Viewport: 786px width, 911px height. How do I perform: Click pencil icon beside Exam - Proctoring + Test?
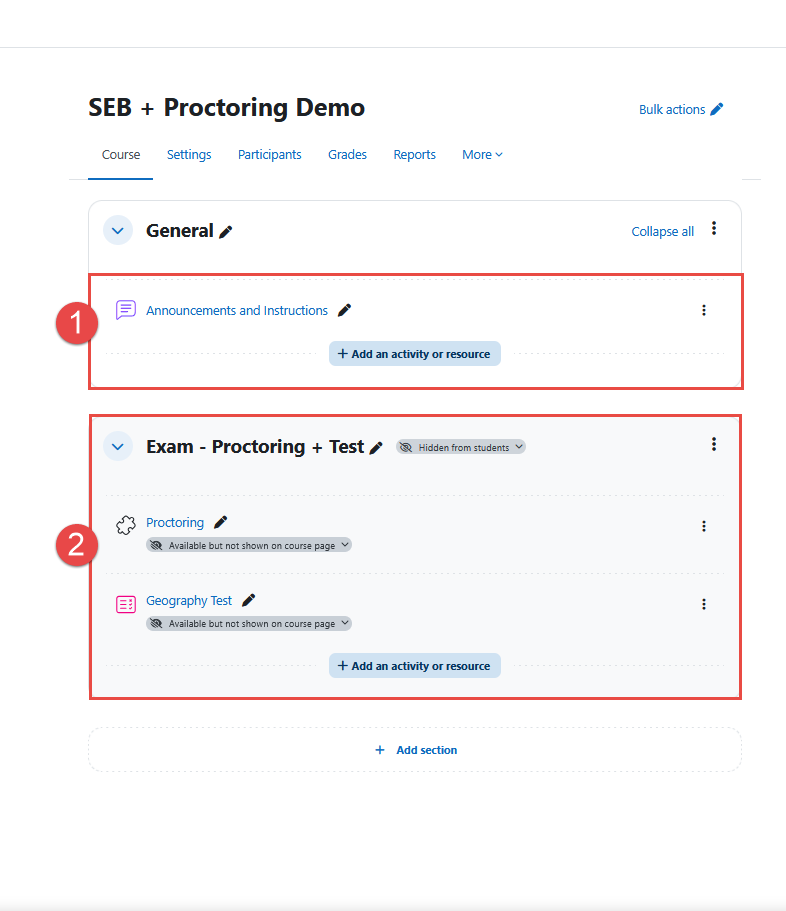pyautogui.click(x=376, y=448)
